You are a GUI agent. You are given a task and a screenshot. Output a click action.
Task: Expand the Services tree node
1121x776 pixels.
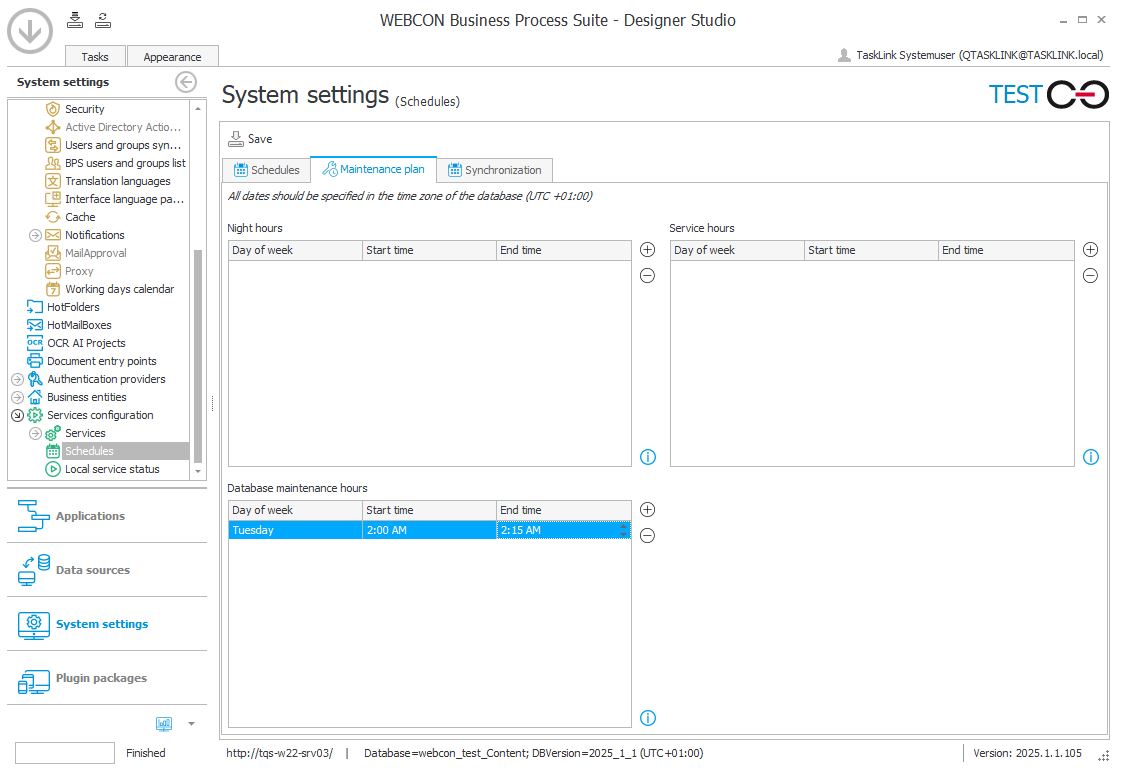[x=35, y=433]
